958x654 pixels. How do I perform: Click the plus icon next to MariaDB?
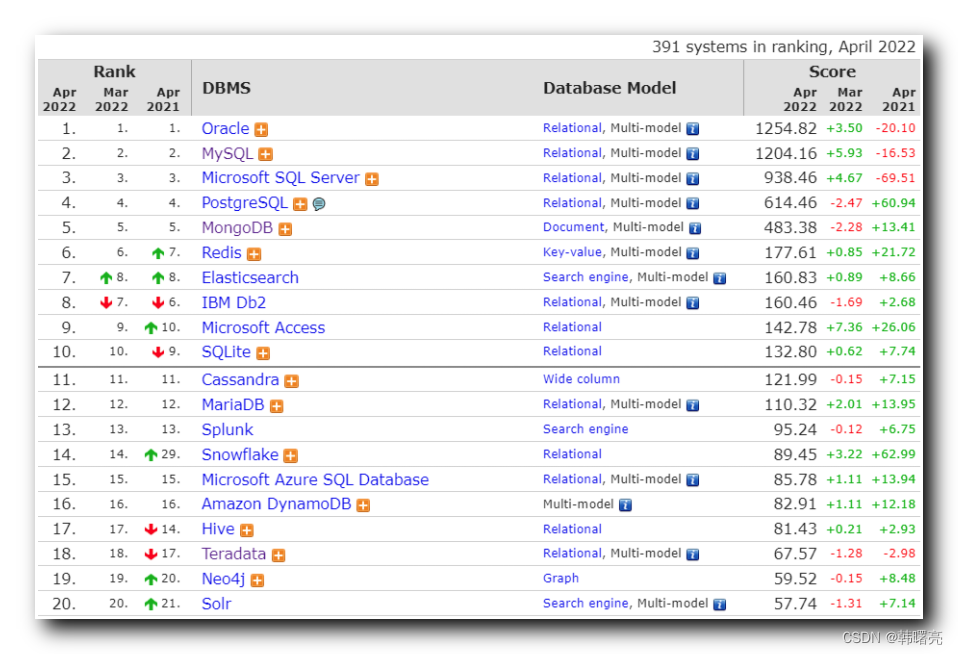[276, 406]
